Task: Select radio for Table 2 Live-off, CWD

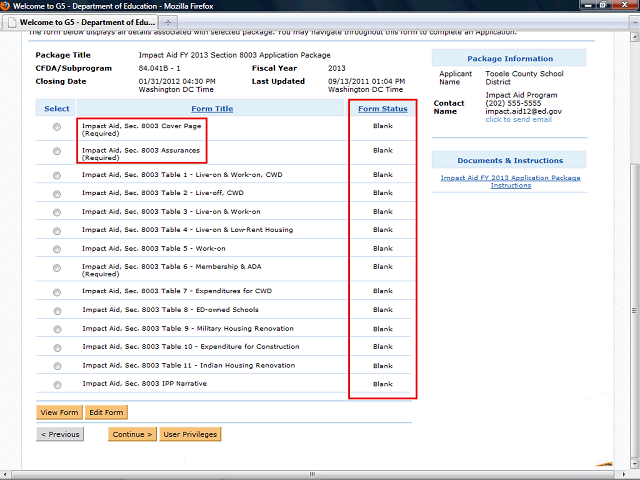Action: pyautogui.click(x=57, y=194)
